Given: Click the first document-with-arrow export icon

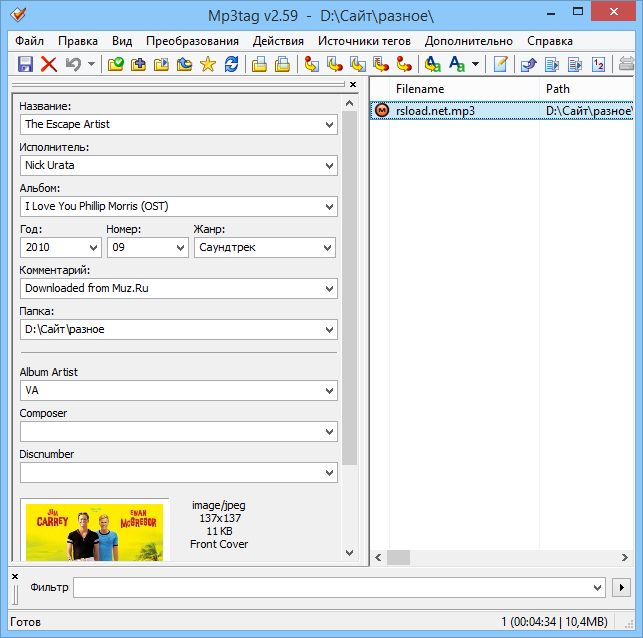Looking at the screenshot, I should point(552,64).
